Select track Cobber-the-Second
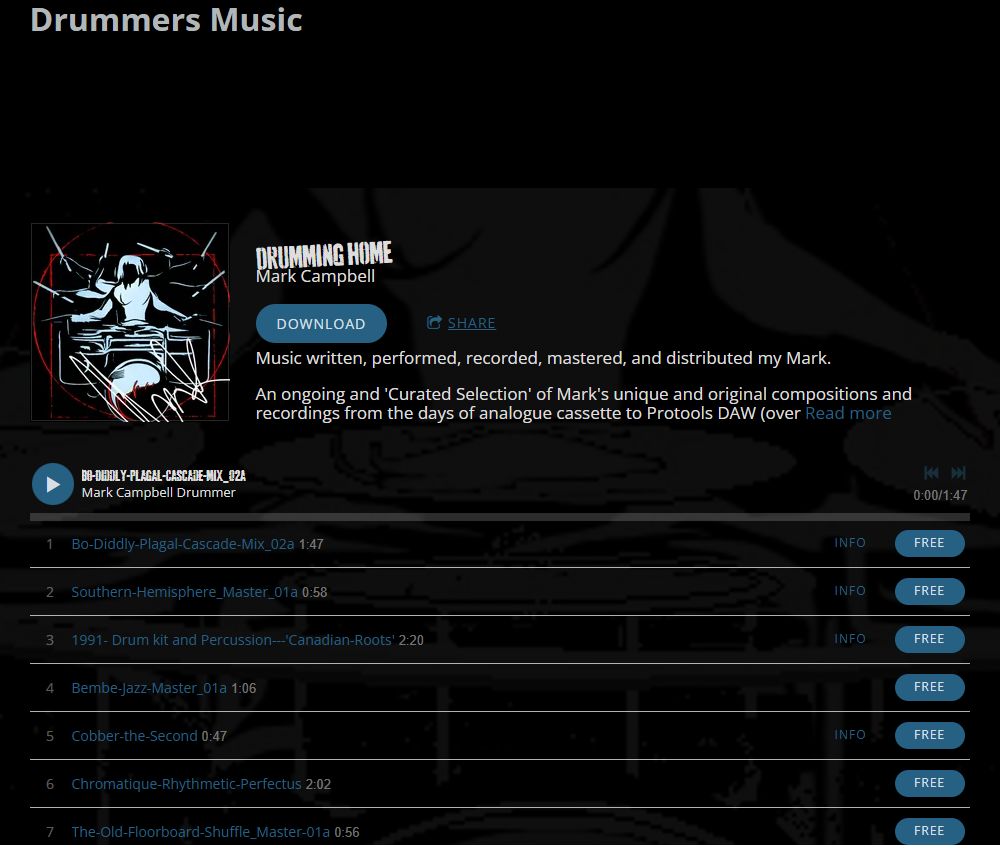The width and height of the screenshot is (1000, 845). [x=134, y=736]
